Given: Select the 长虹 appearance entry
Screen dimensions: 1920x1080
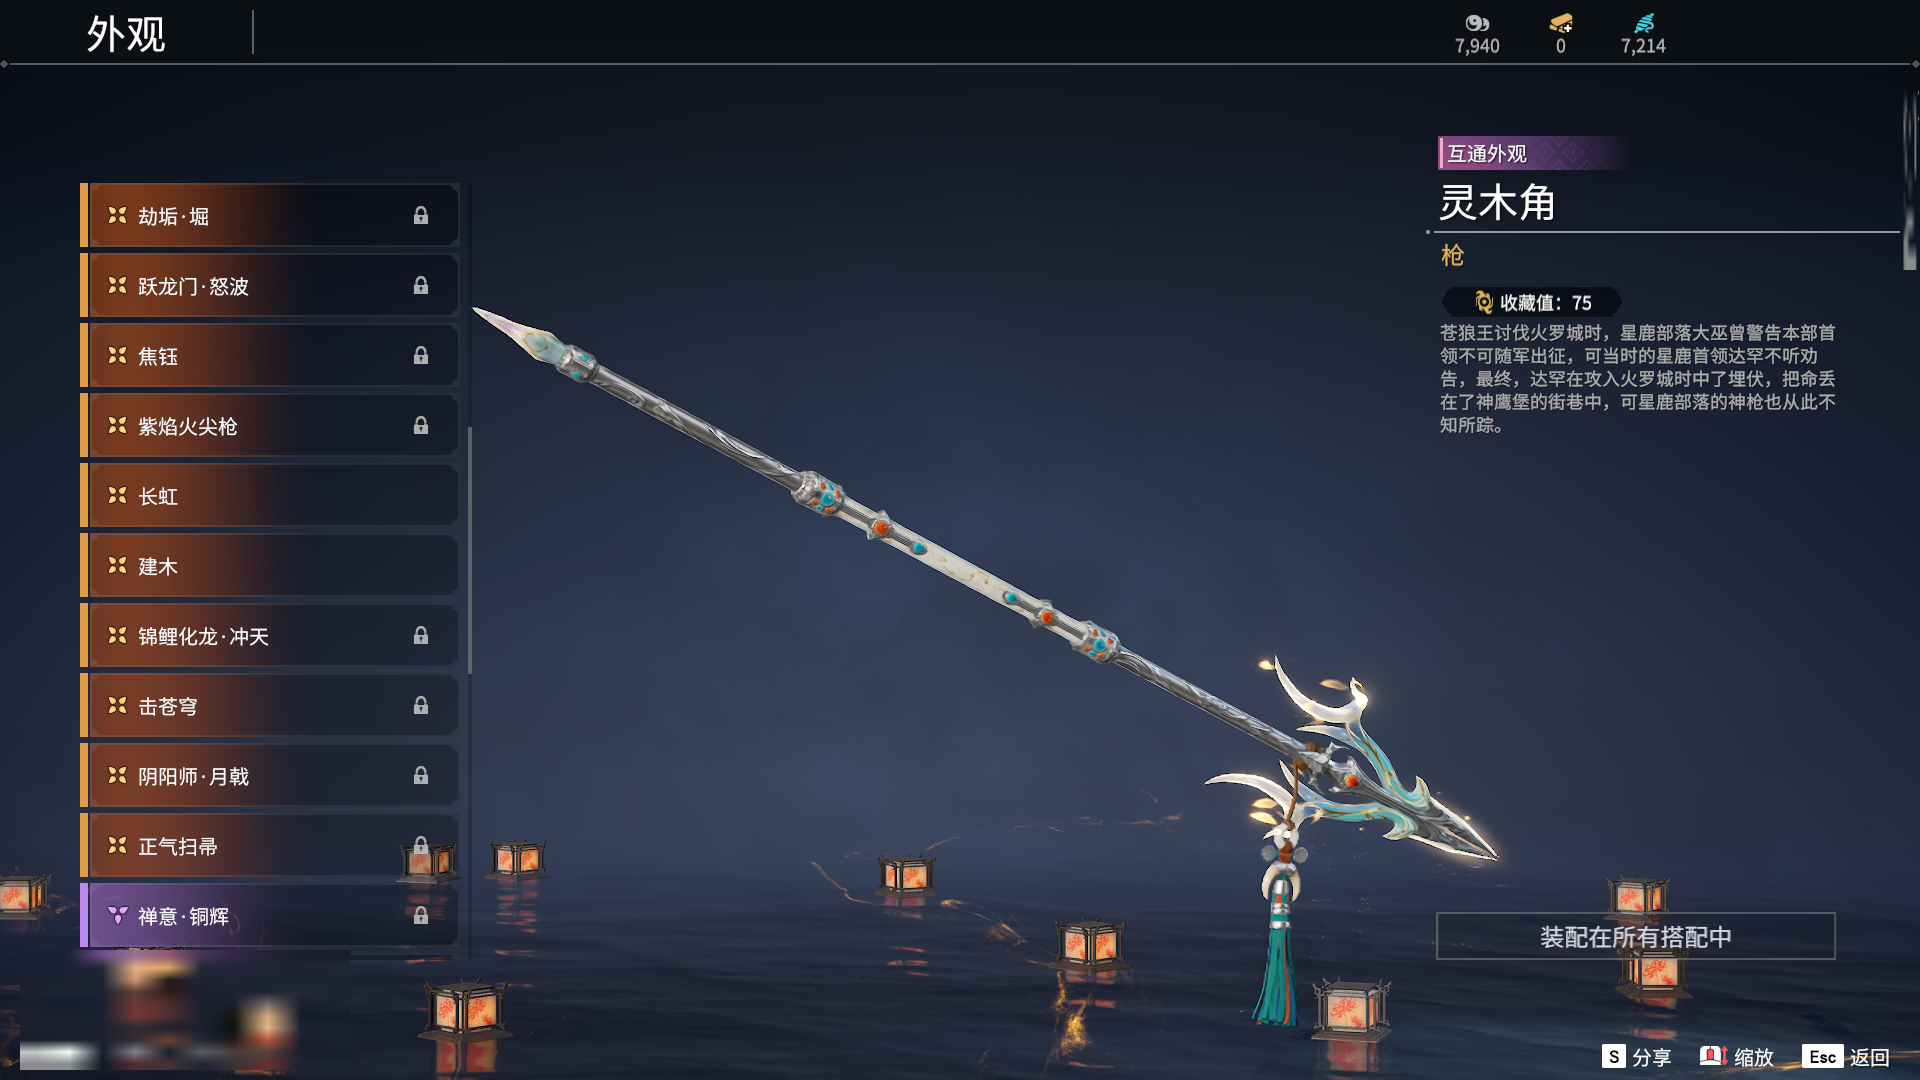Looking at the screenshot, I should coord(270,496).
